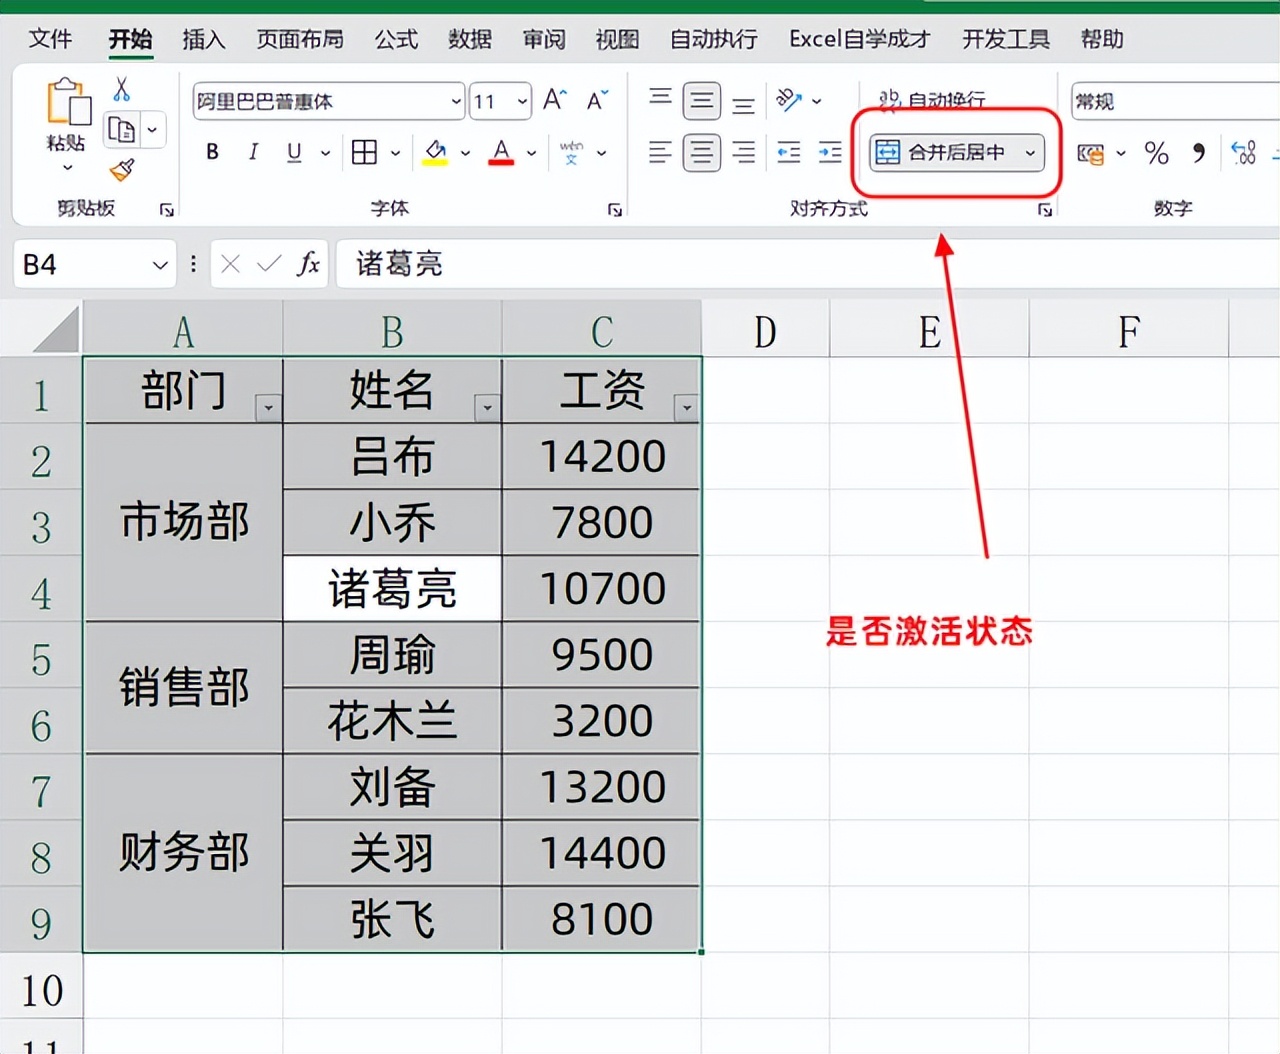Image resolution: width=1280 pixels, height=1054 pixels.
Task: Open the font group dialog launcher
Action: [615, 209]
